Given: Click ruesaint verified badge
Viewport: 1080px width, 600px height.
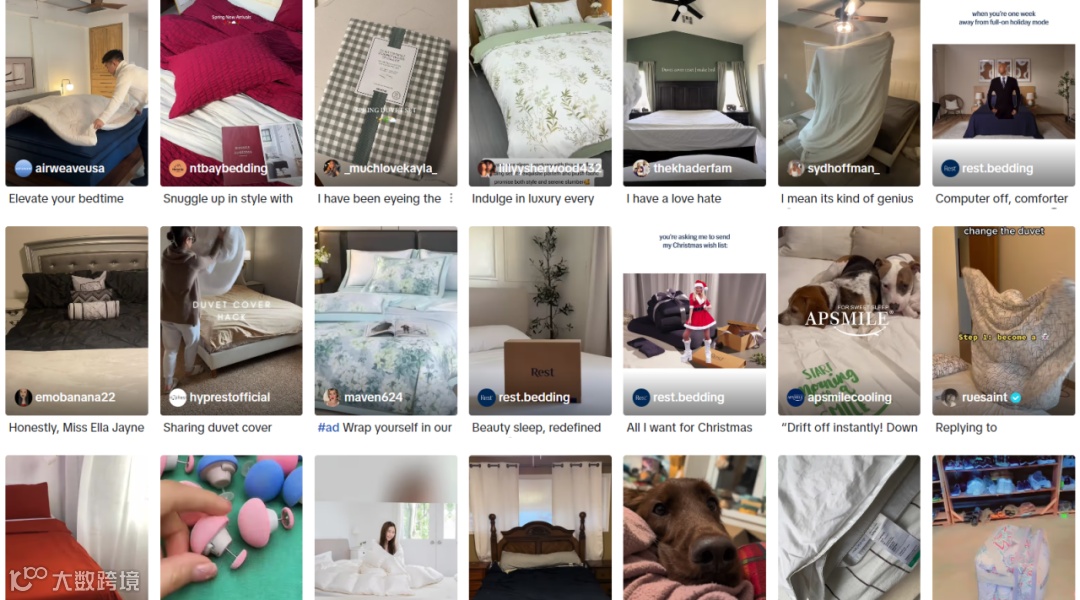Looking at the screenshot, I should coord(1016,397).
